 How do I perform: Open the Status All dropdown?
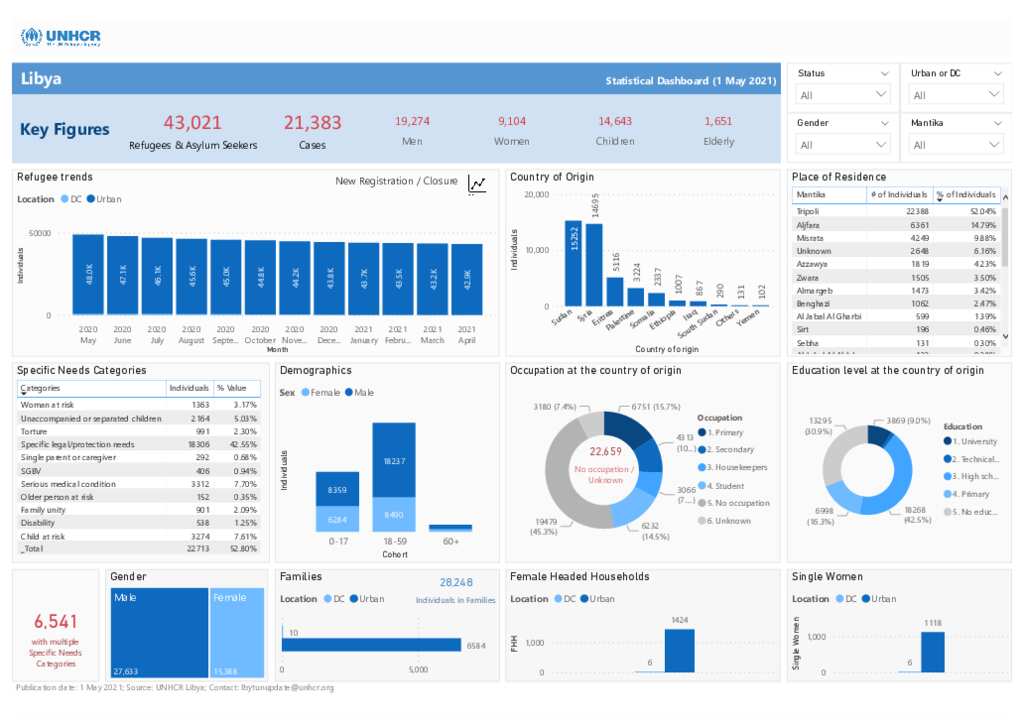point(843,95)
